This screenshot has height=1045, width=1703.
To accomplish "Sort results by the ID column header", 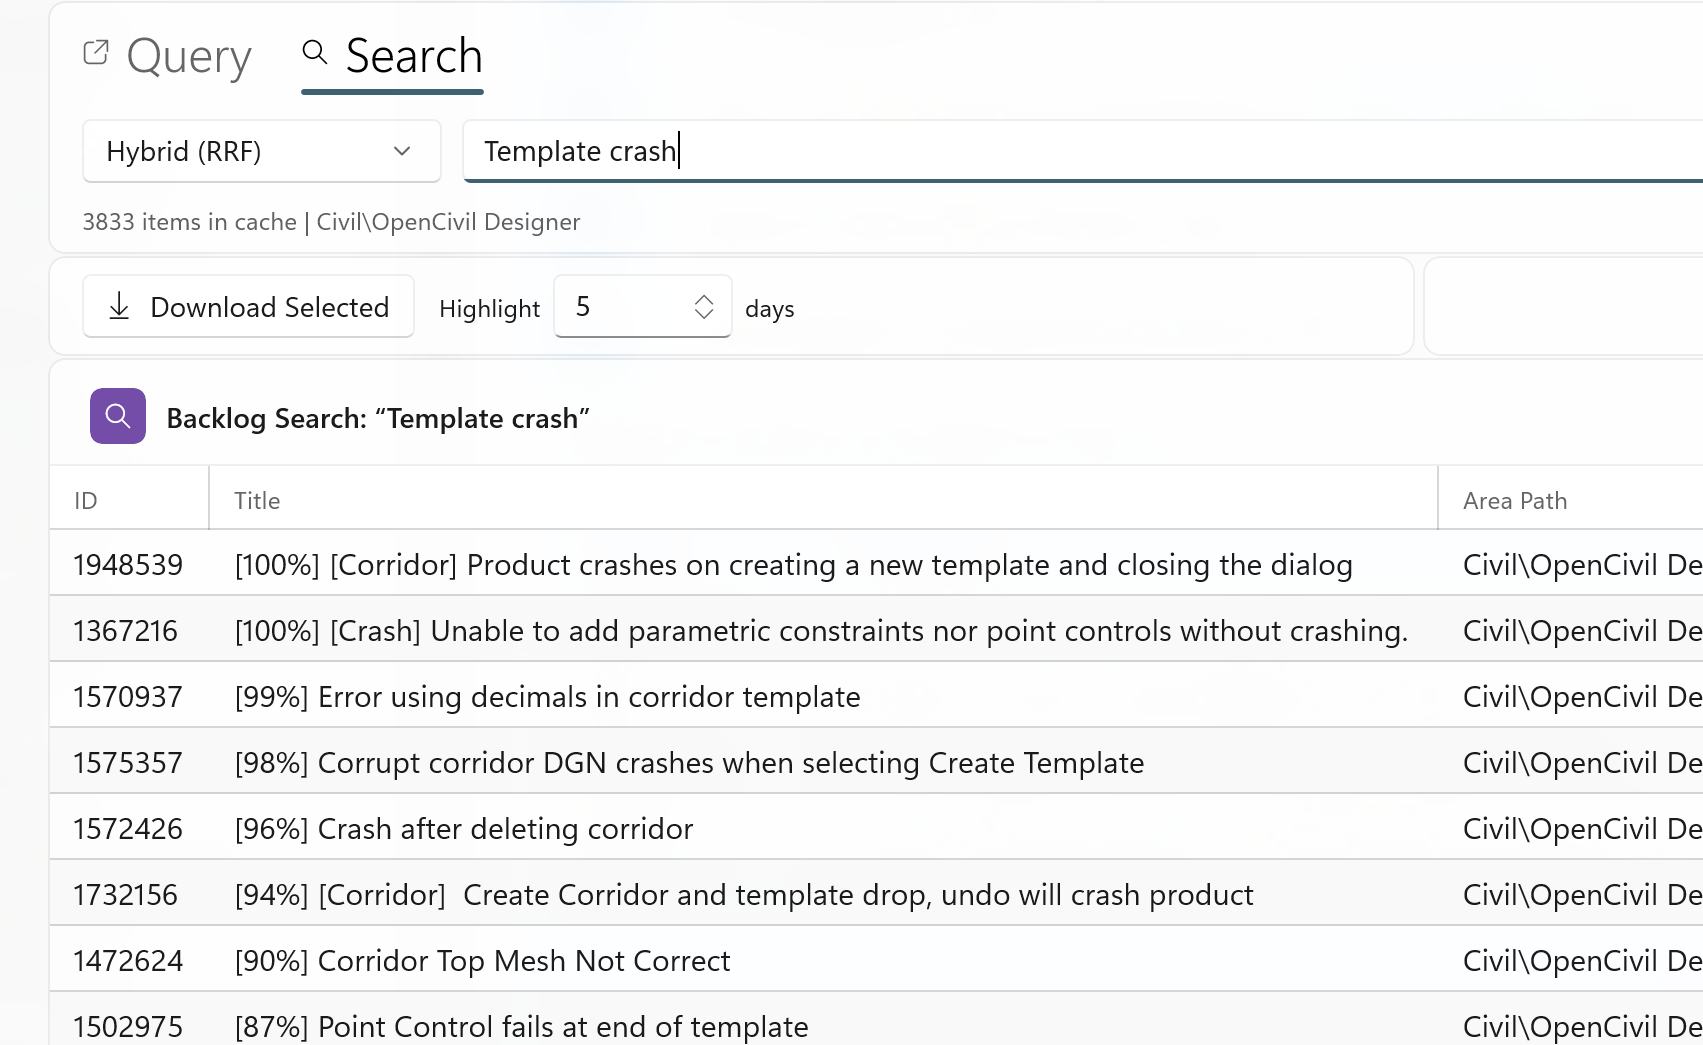I will (x=86, y=499).
